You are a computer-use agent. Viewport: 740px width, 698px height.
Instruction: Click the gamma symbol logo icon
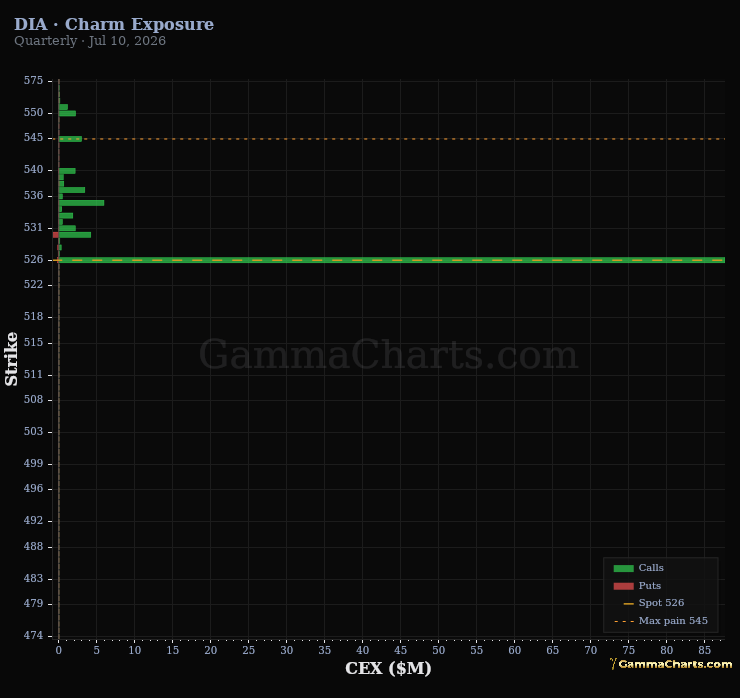coord(613,664)
